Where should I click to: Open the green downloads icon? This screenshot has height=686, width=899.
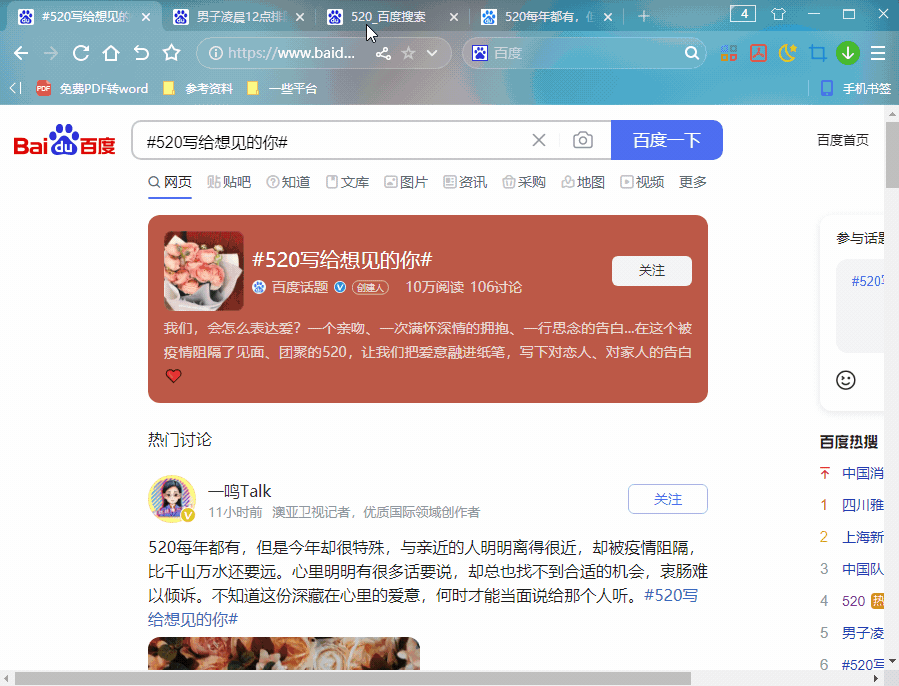[x=847, y=53]
